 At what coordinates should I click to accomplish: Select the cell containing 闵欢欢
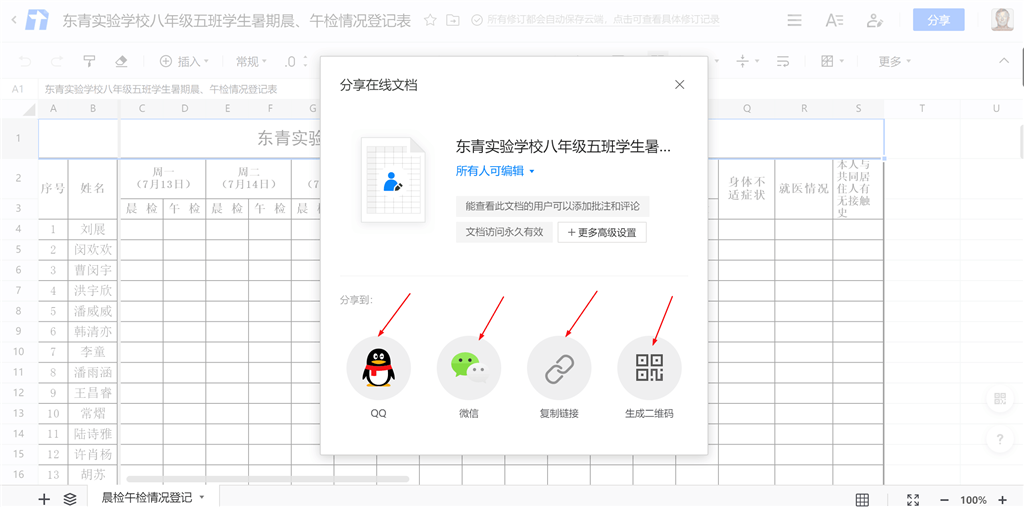click(x=93, y=250)
